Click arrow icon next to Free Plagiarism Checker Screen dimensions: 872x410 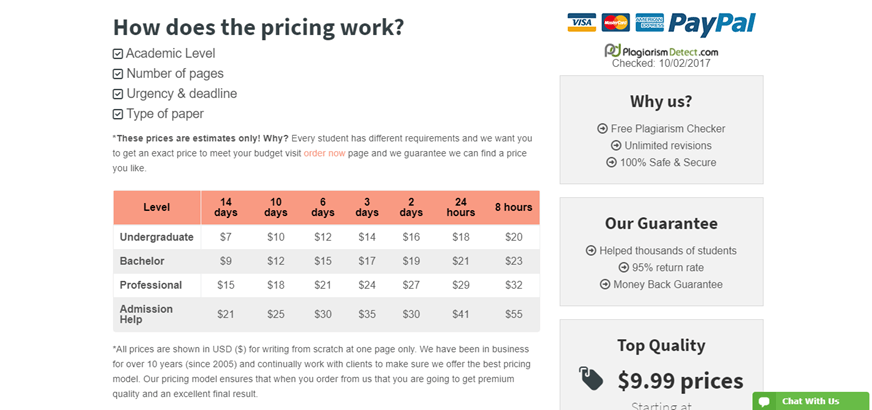coord(602,129)
